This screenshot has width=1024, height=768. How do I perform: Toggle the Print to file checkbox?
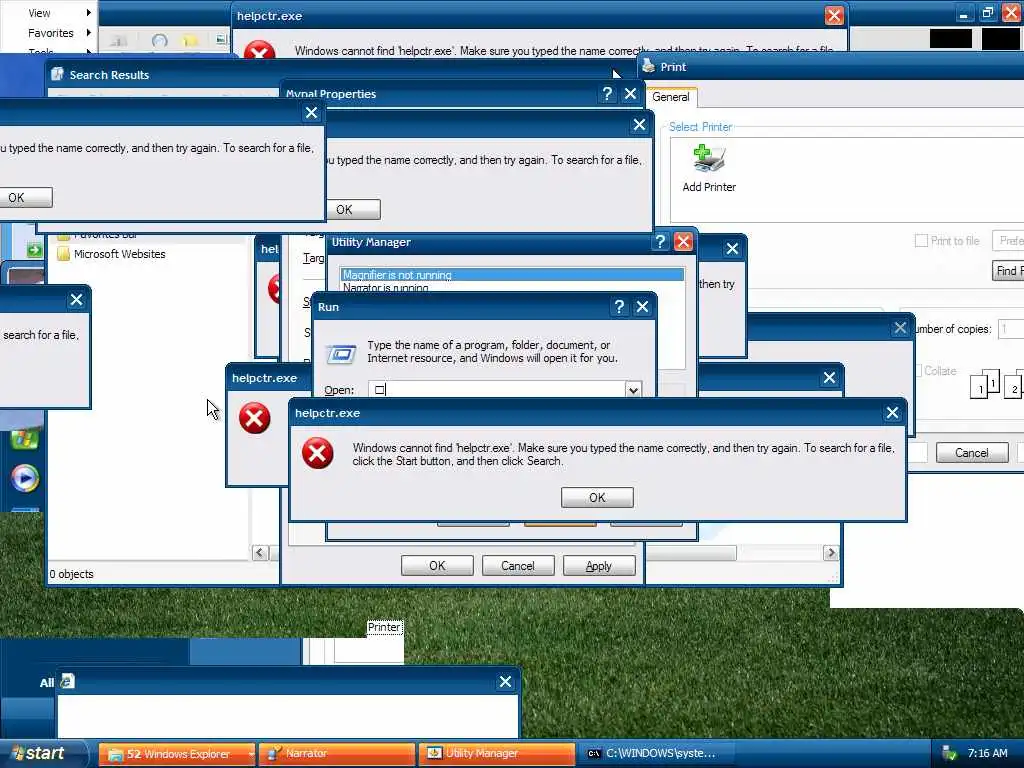coord(921,241)
